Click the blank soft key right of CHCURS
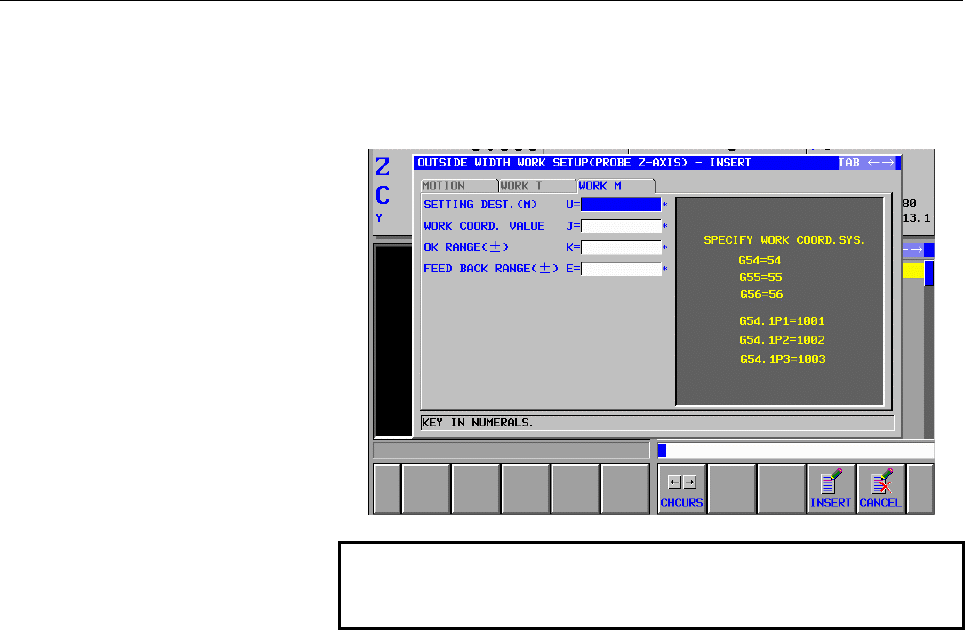Screen dimensions: 965x630 click(x=732, y=488)
